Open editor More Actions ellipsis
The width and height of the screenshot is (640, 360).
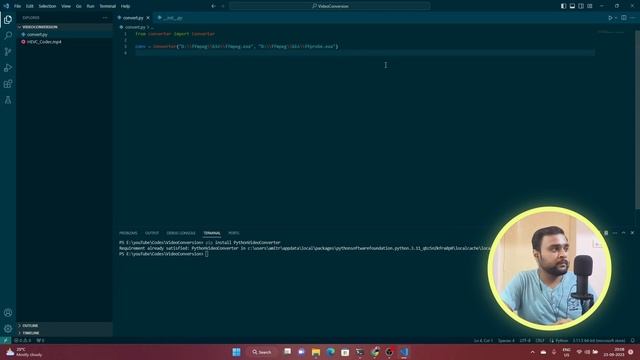click(x=632, y=18)
